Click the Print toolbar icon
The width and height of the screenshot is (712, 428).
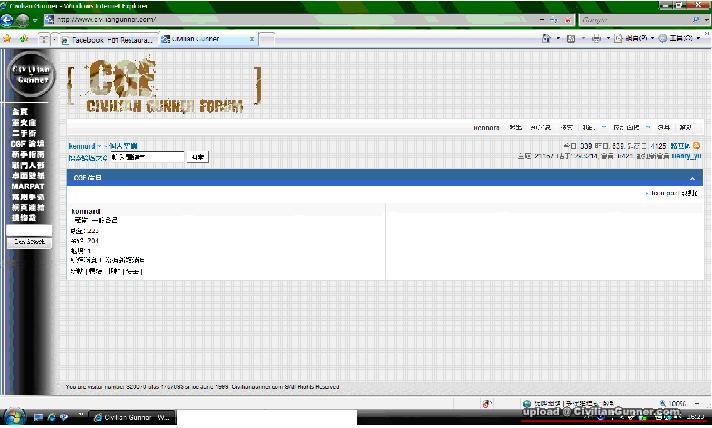click(x=595, y=39)
